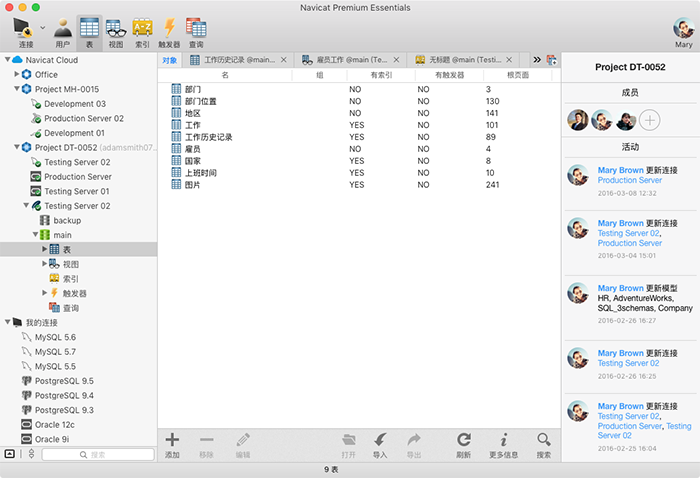Image resolution: width=700 pixels, height=478 pixels.
Task: Expand the 触发器 tree node
Action: click(45, 293)
